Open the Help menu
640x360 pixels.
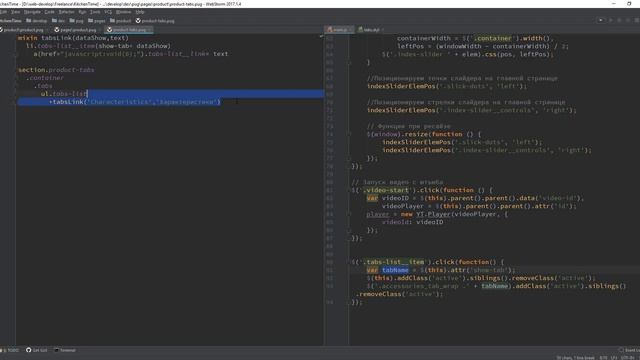pyautogui.click(x=140, y=12)
